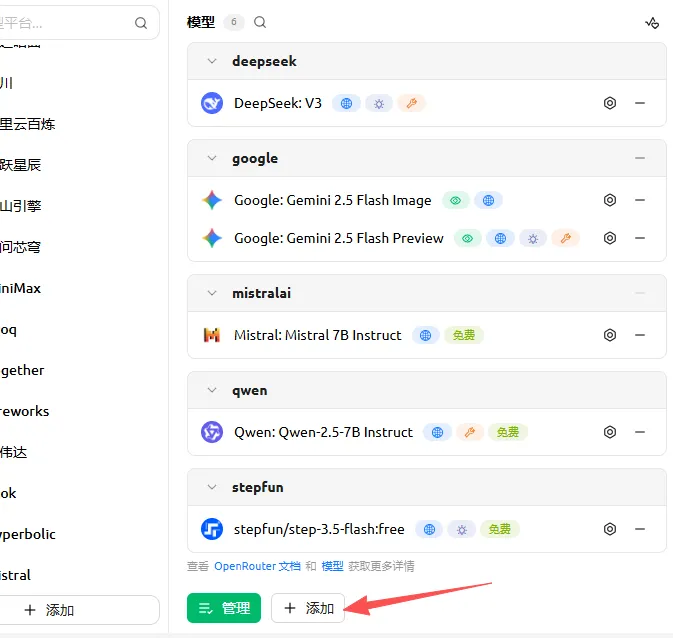Click the platform search input field

pyautogui.click(x=79, y=23)
